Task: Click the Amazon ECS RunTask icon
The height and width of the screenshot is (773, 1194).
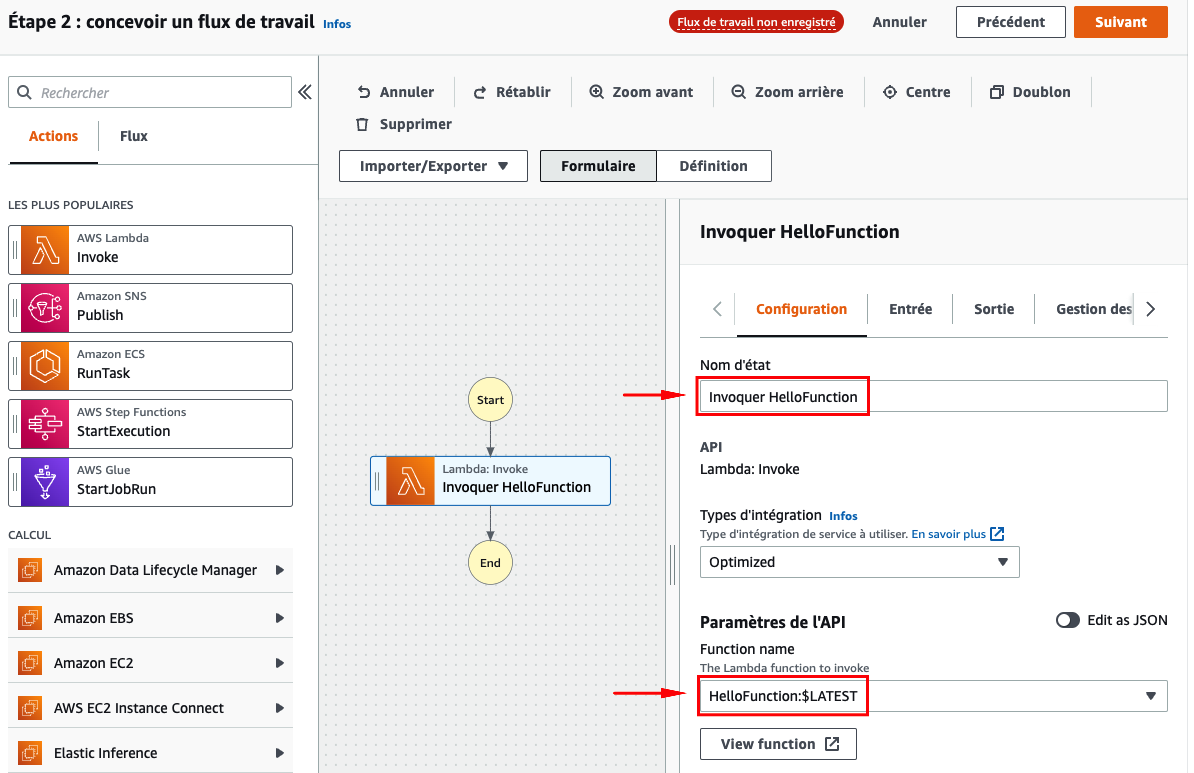Action: point(45,366)
